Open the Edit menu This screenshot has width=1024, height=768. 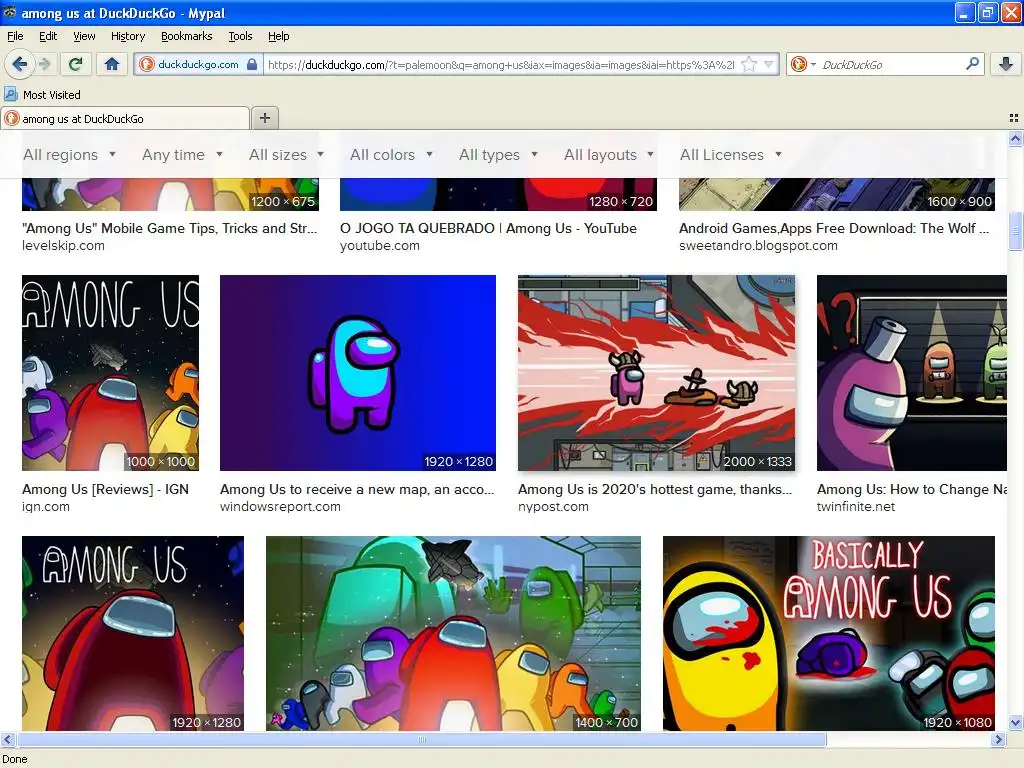tap(48, 36)
